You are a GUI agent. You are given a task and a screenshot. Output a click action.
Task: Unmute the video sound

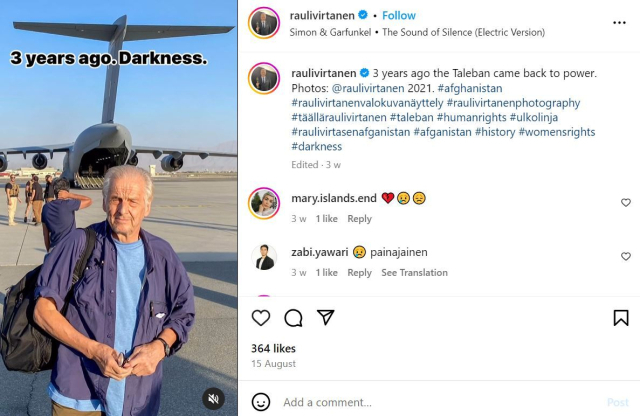pyautogui.click(x=213, y=397)
